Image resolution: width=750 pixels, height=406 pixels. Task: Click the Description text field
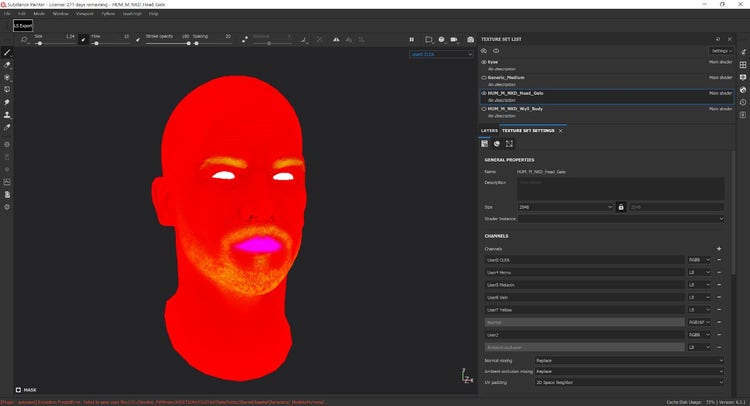(x=621, y=188)
